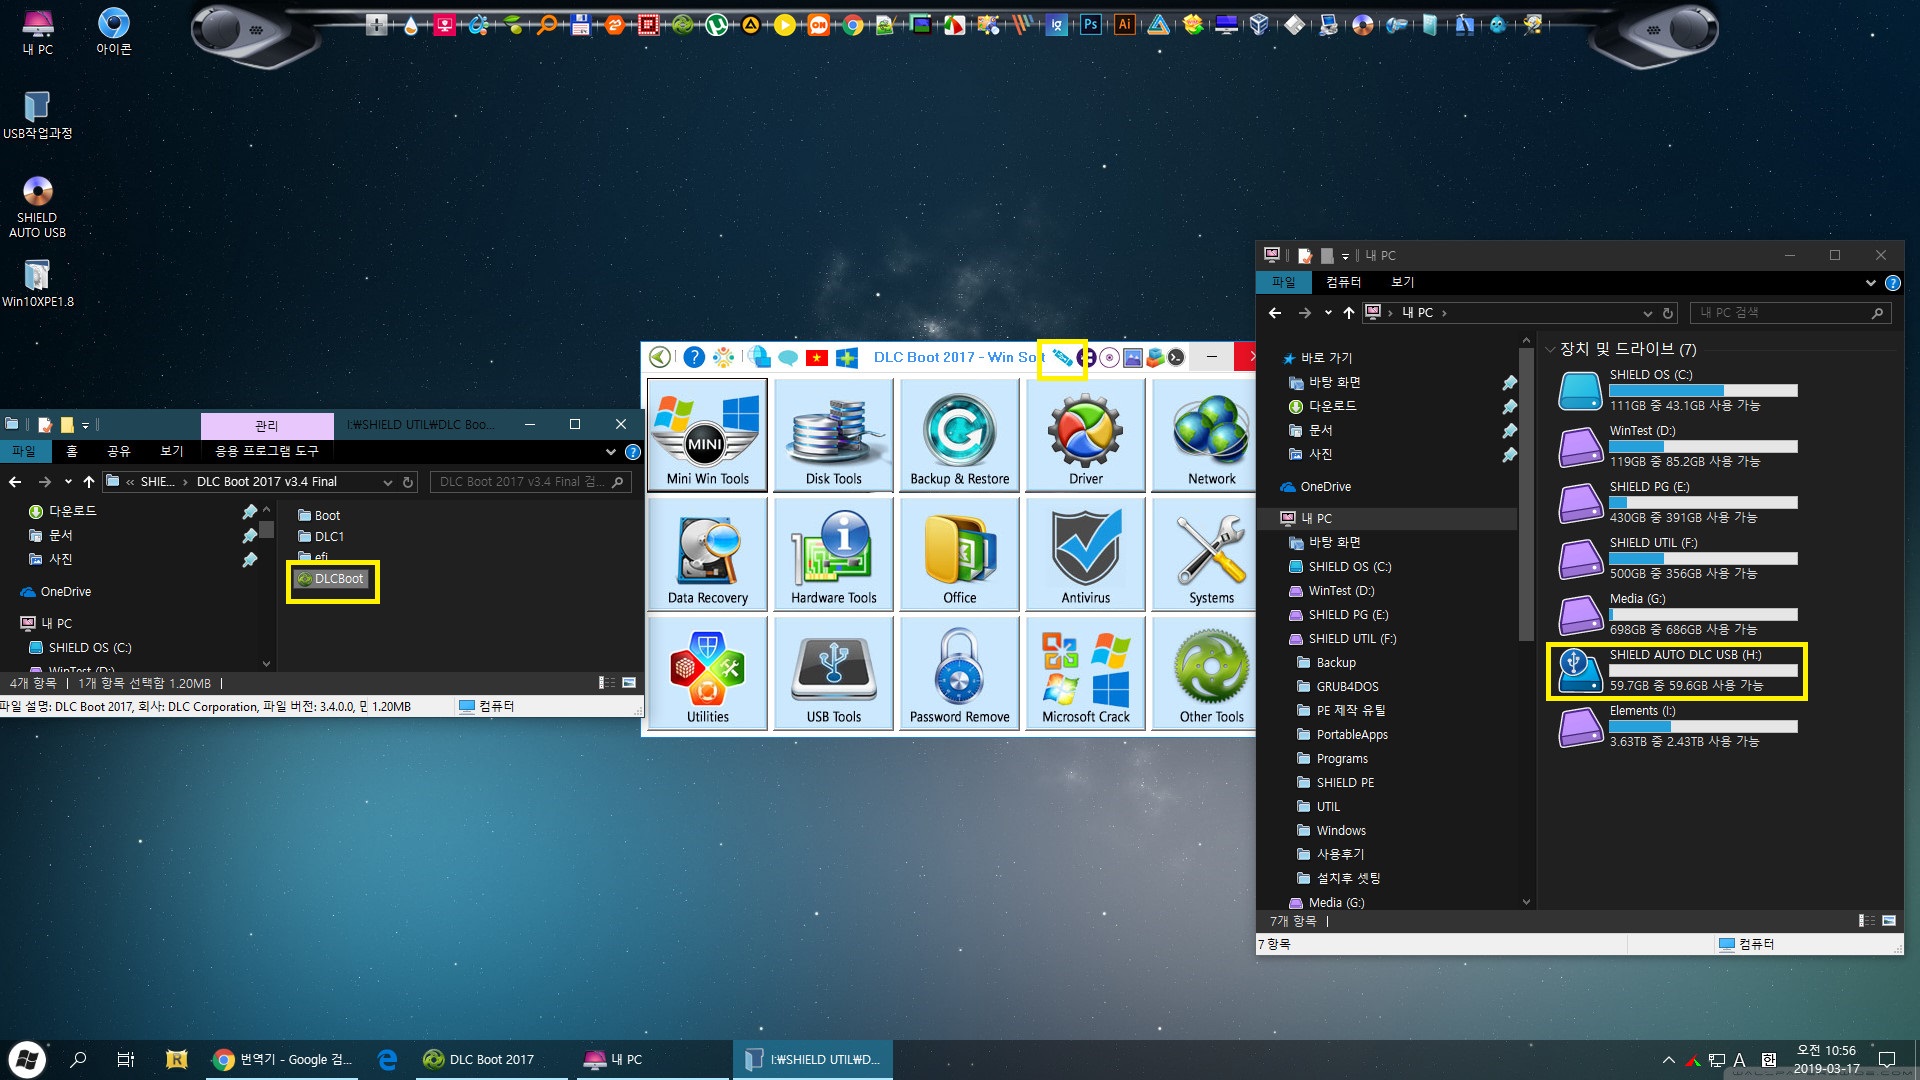Open 보기 tab in 내 PC window
1920x1080 pixels.
[x=1403, y=283]
